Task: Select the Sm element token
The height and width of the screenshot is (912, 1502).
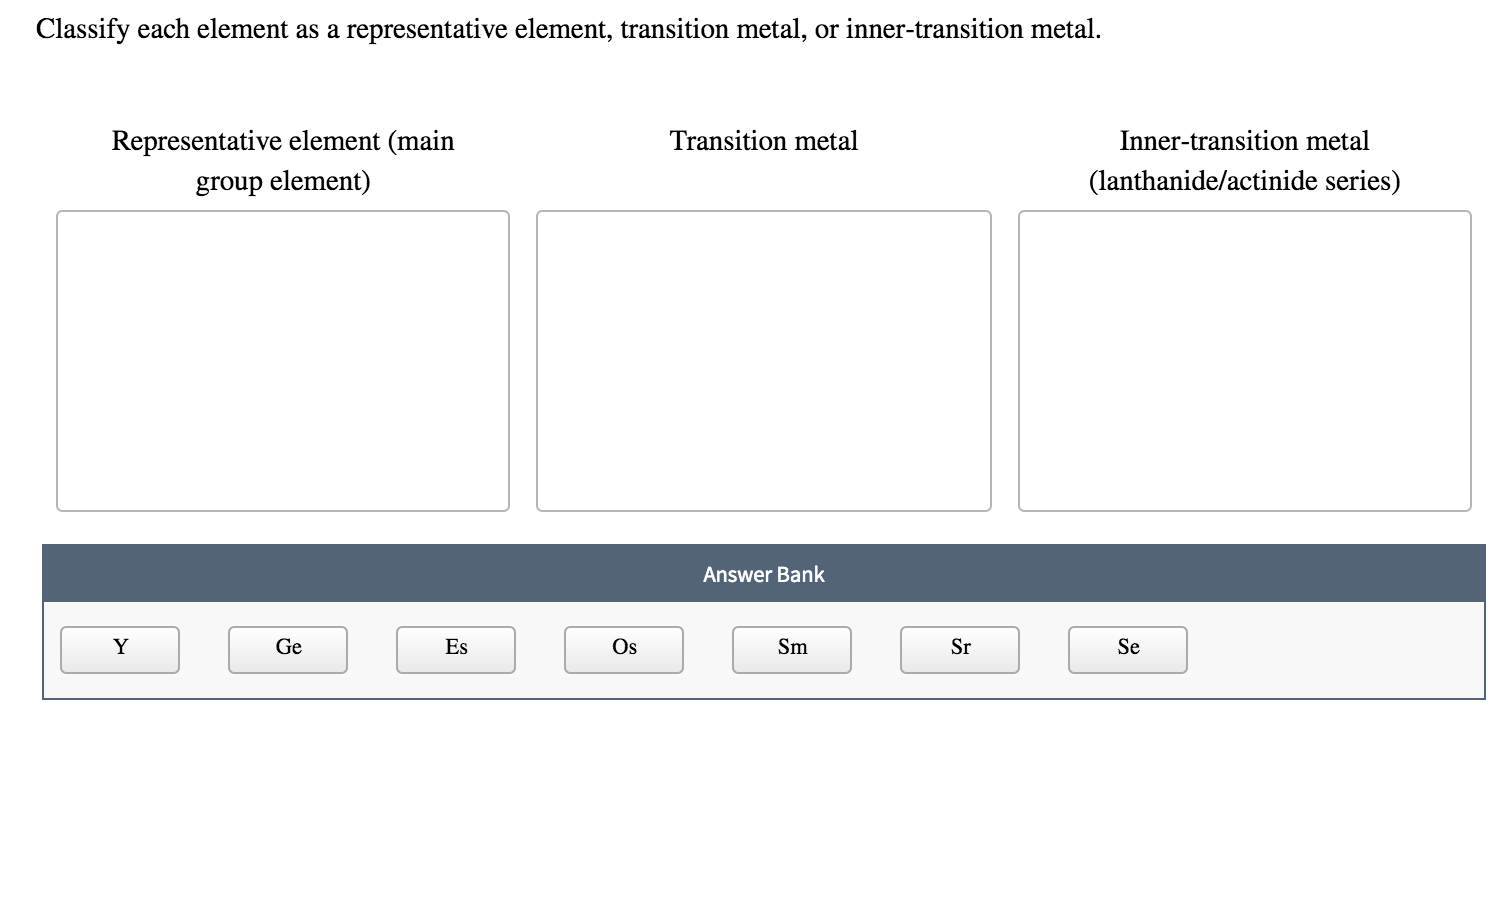Action: tap(791, 648)
